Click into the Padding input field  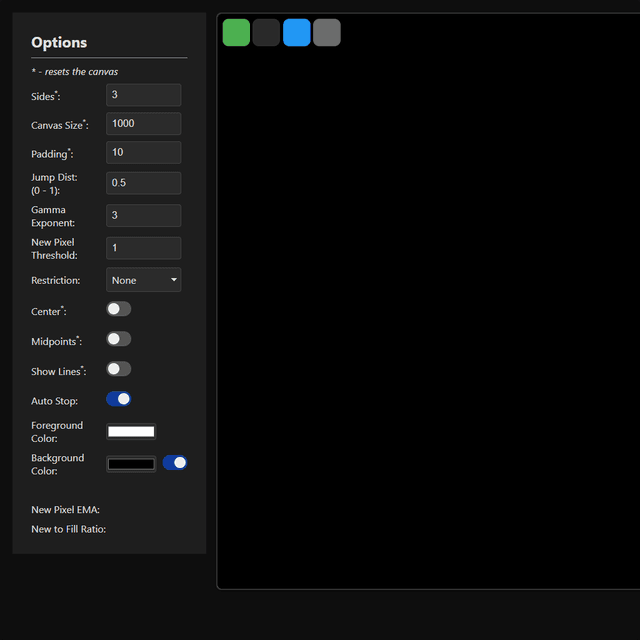point(143,153)
